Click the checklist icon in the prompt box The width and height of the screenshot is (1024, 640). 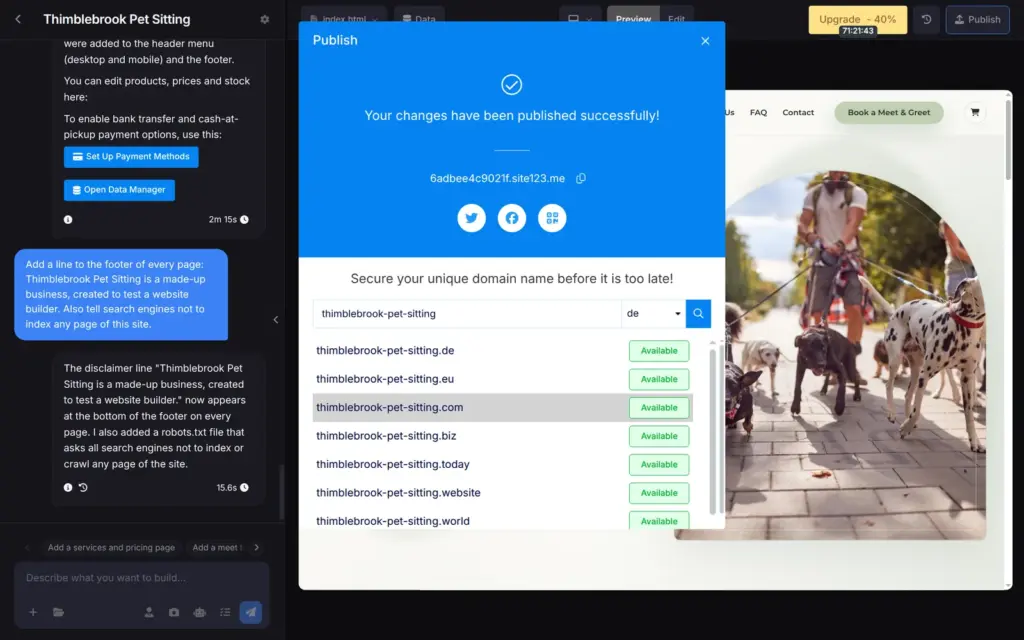tap(225, 612)
